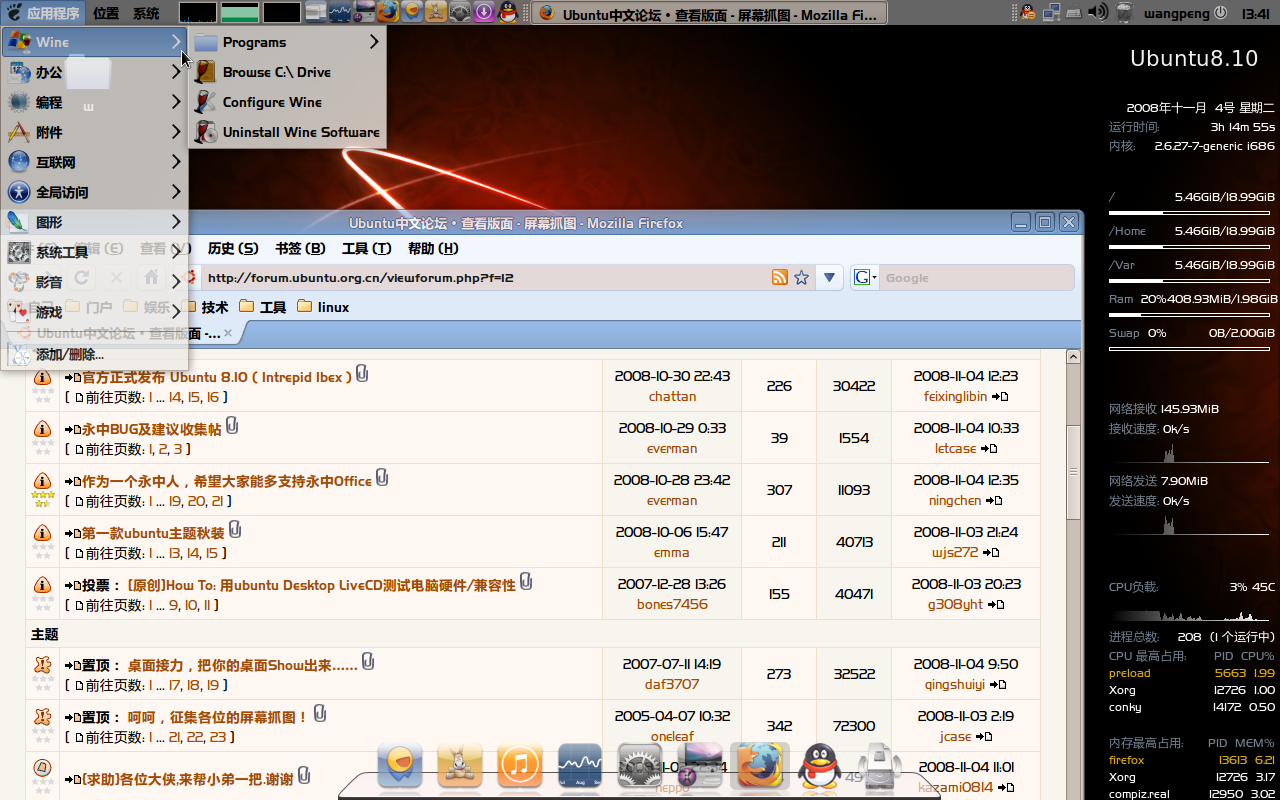This screenshot has height=800, width=1280.
Task: Choose 添加/删除... in applications menu
Action: point(94,354)
